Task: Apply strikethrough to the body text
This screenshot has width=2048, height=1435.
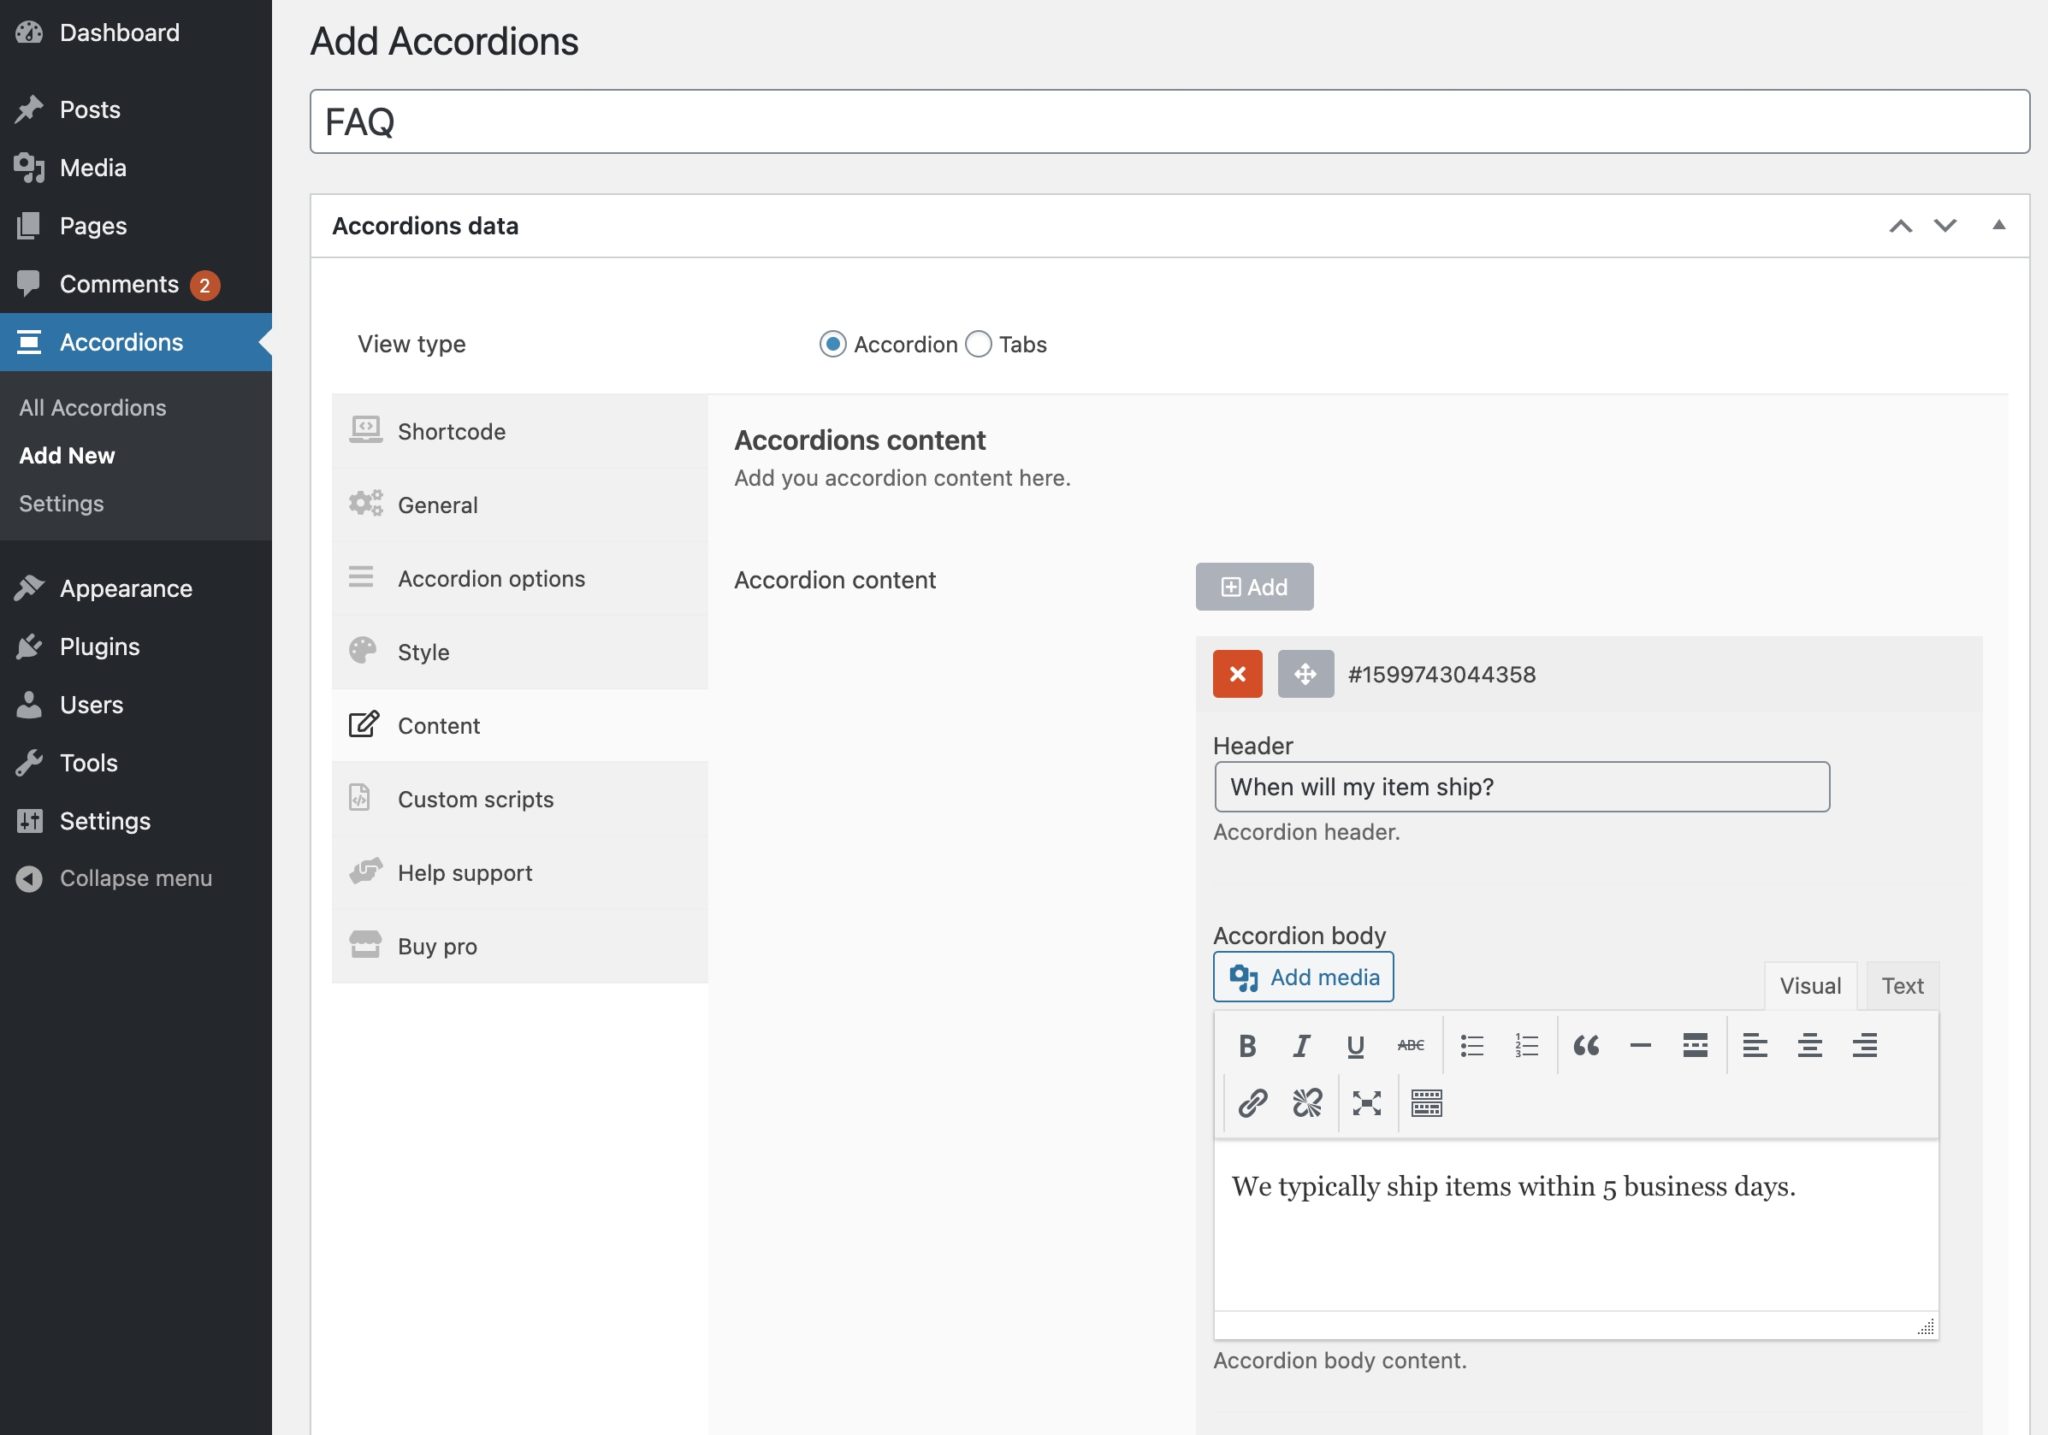Action: tap(1410, 1046)
